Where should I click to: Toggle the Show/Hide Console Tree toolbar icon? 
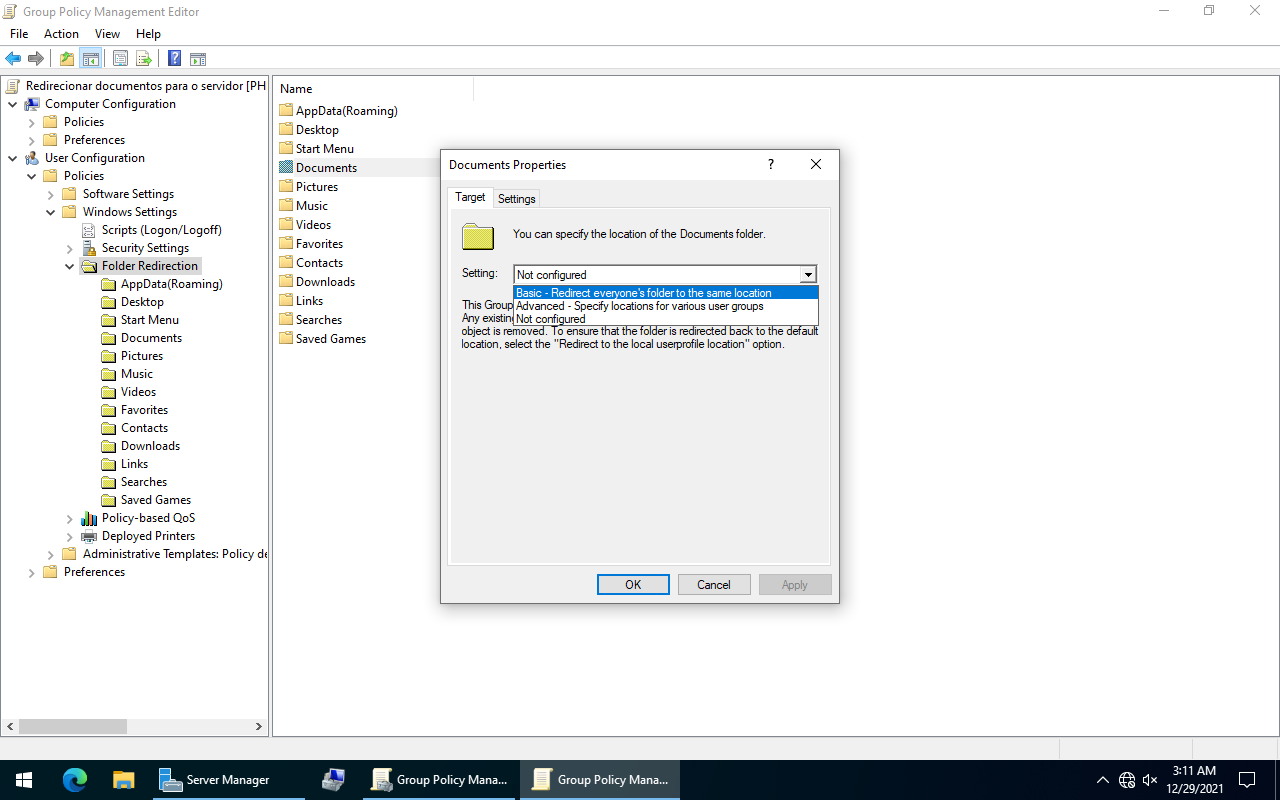coord(90,58)
